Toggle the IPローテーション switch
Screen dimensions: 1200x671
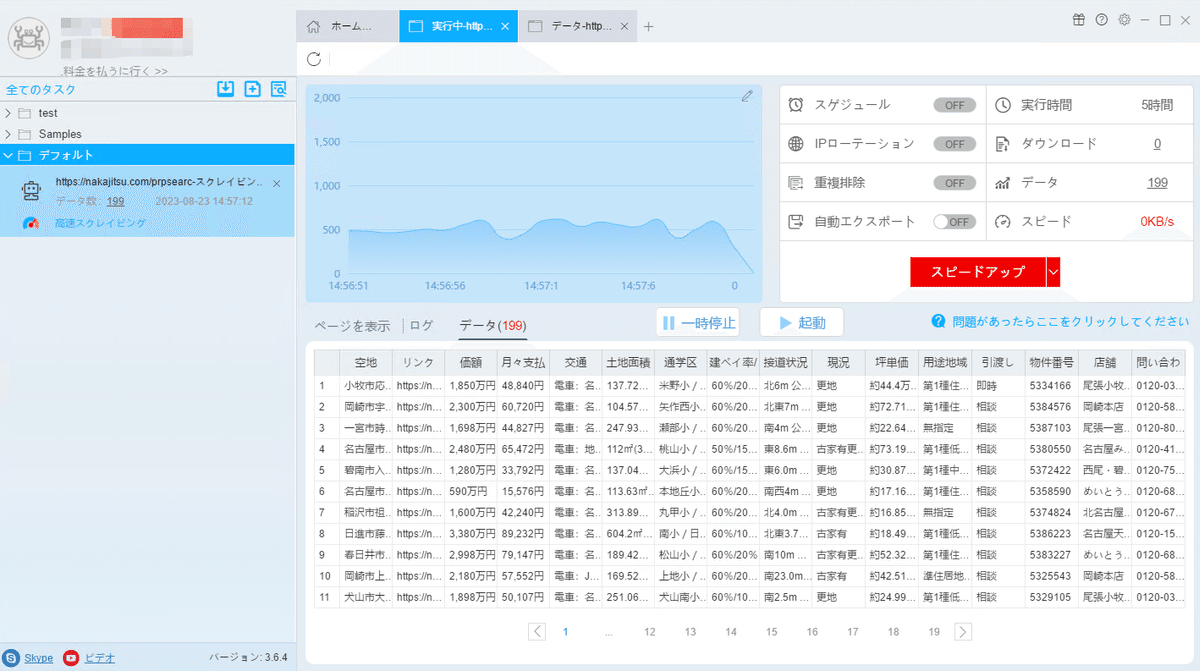(x=955, y=143)
